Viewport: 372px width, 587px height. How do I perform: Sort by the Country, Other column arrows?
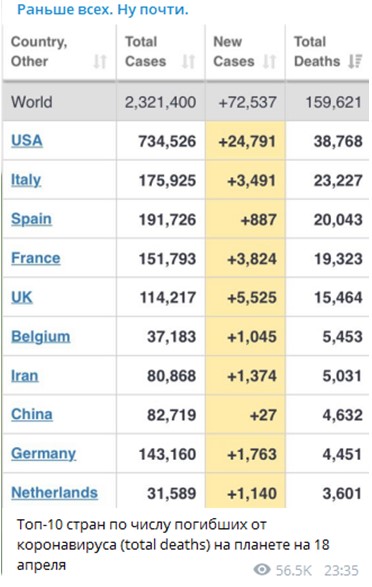tap(100, 61)
